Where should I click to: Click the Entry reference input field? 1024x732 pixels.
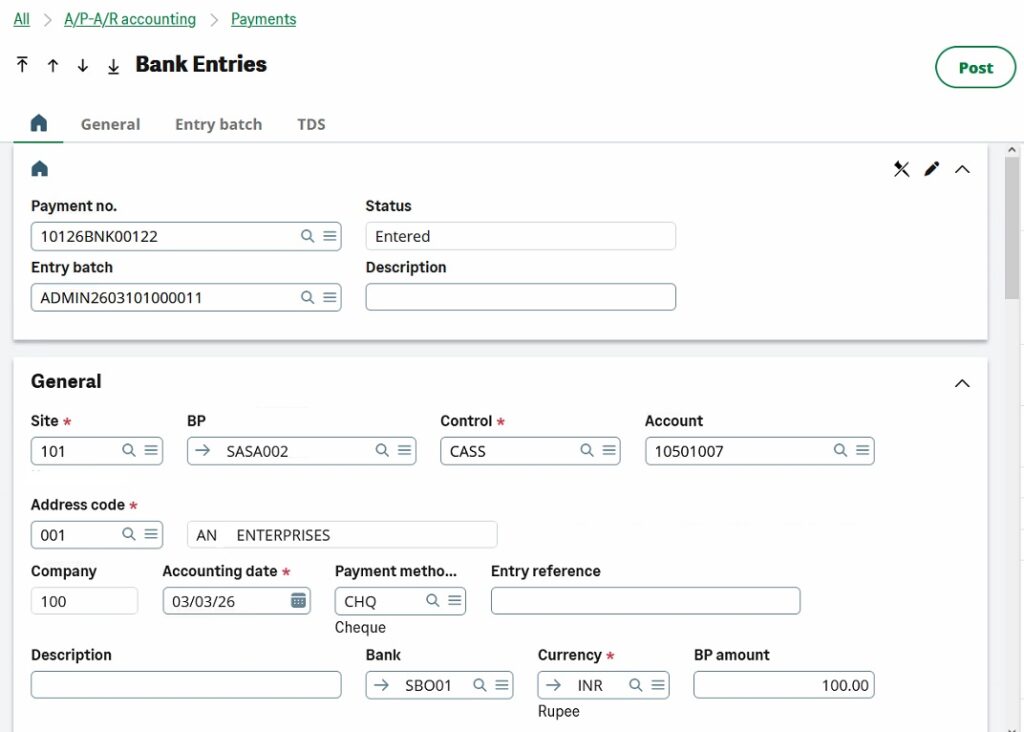point(645,601)
